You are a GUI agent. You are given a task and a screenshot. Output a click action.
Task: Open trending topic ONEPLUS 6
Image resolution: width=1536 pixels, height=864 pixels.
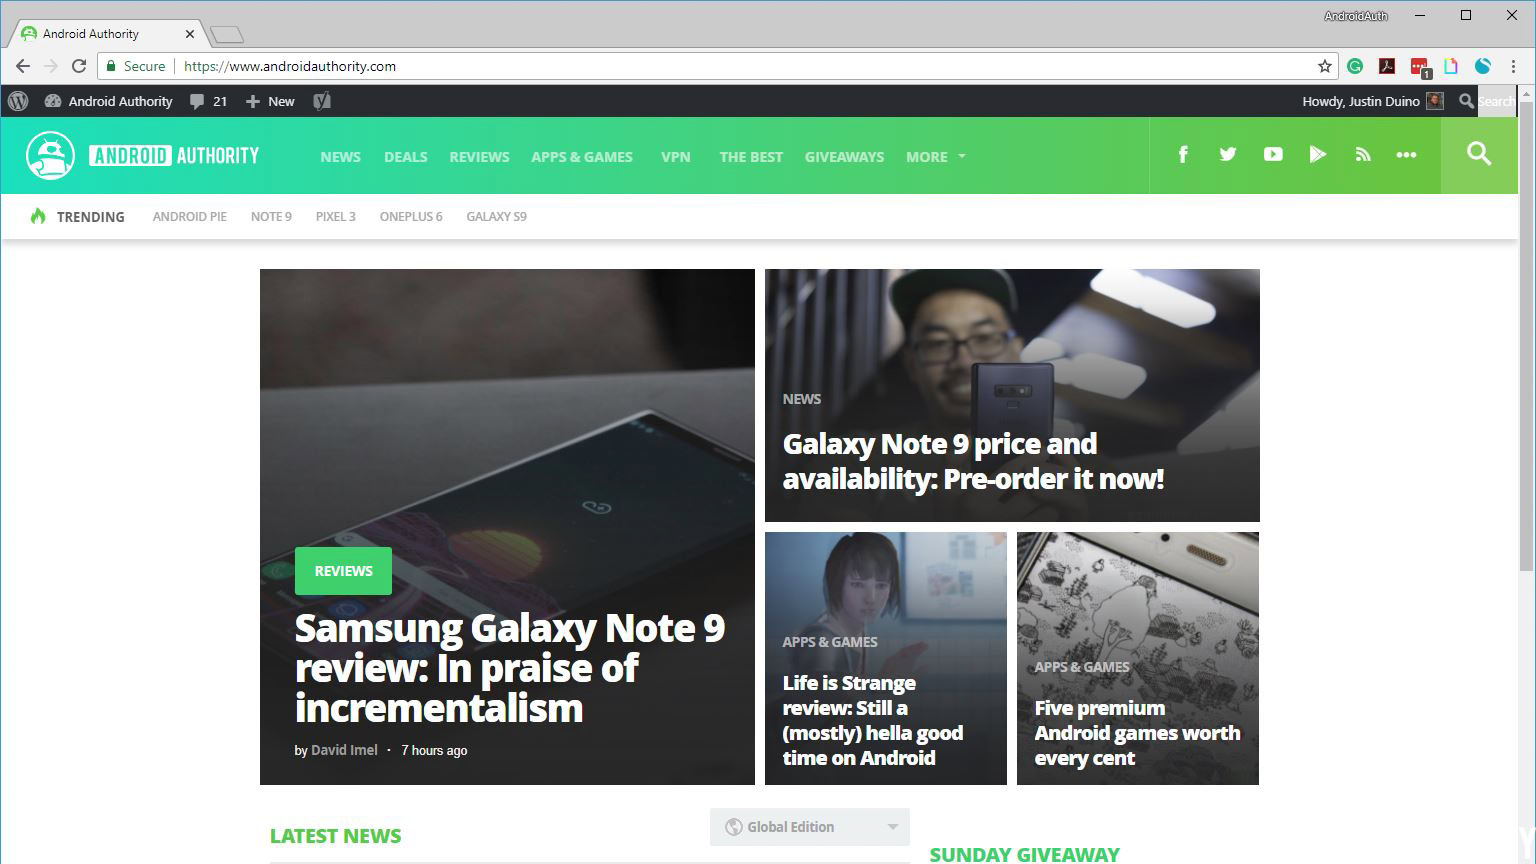coord(411,216)
